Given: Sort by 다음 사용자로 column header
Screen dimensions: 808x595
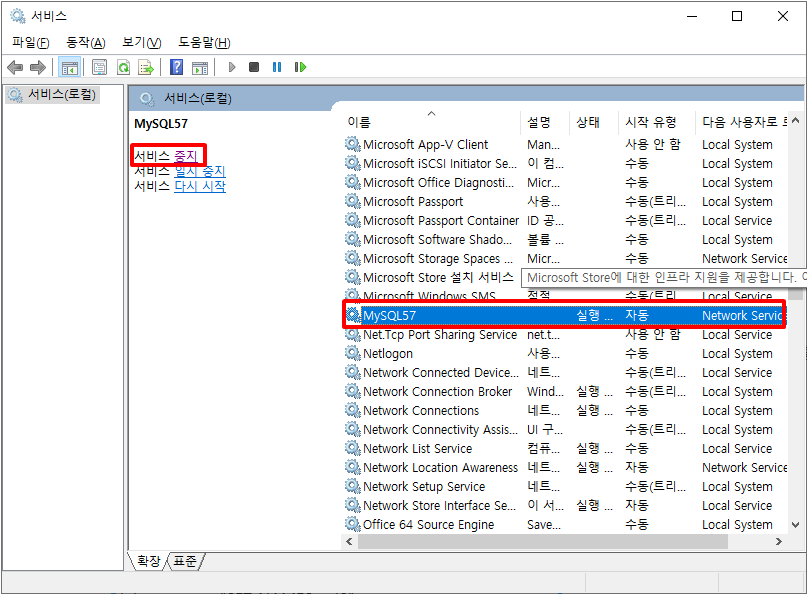Looking at the screenshot, I should point(741,122).
